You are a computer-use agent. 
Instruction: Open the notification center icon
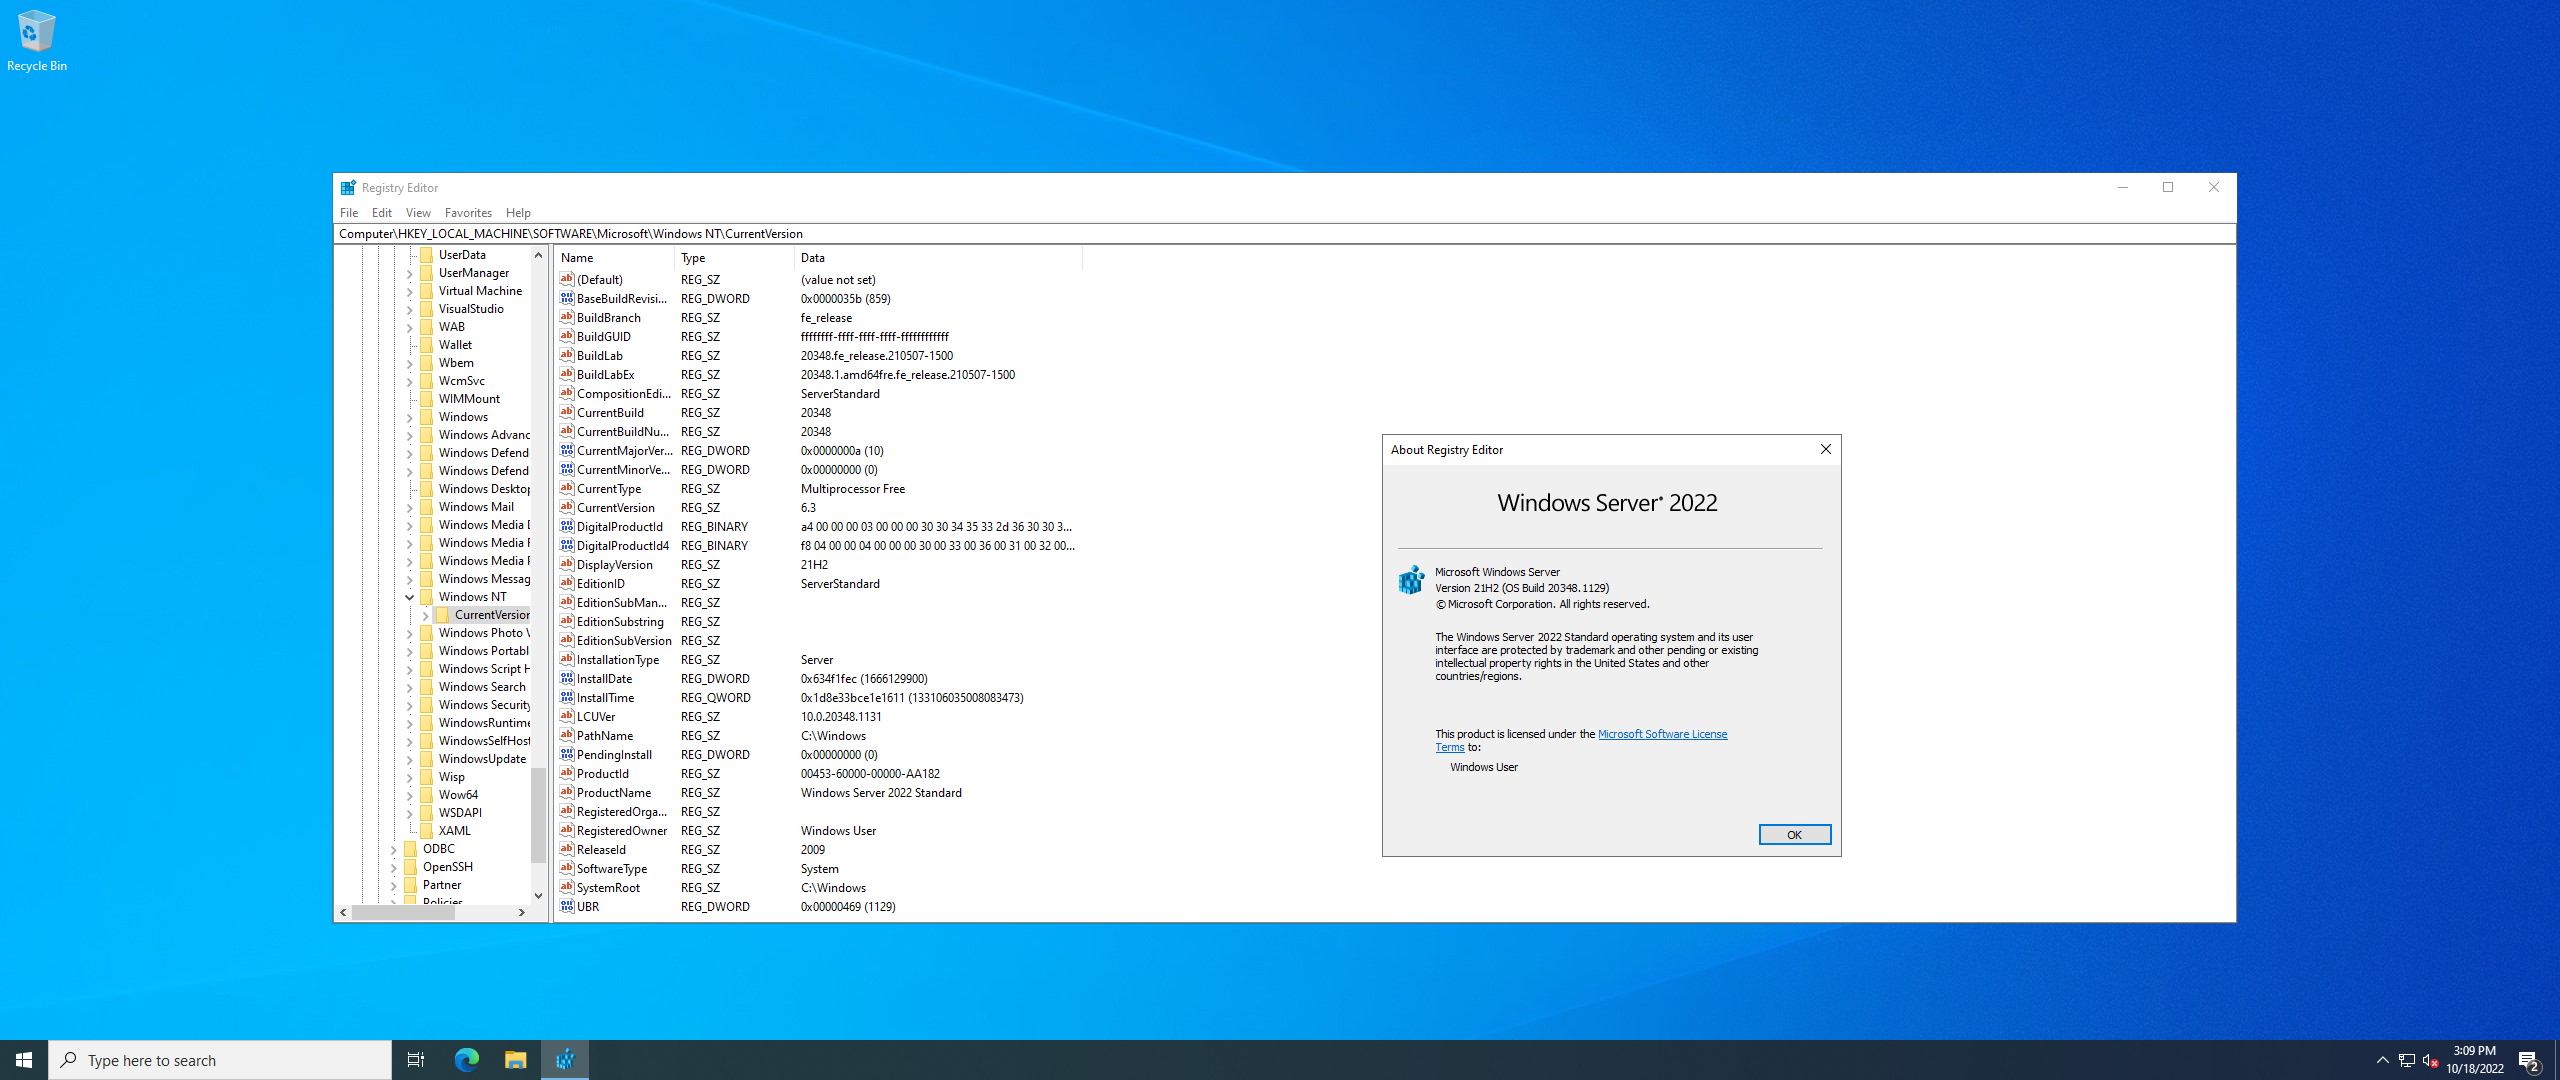coord(2530,1060)
